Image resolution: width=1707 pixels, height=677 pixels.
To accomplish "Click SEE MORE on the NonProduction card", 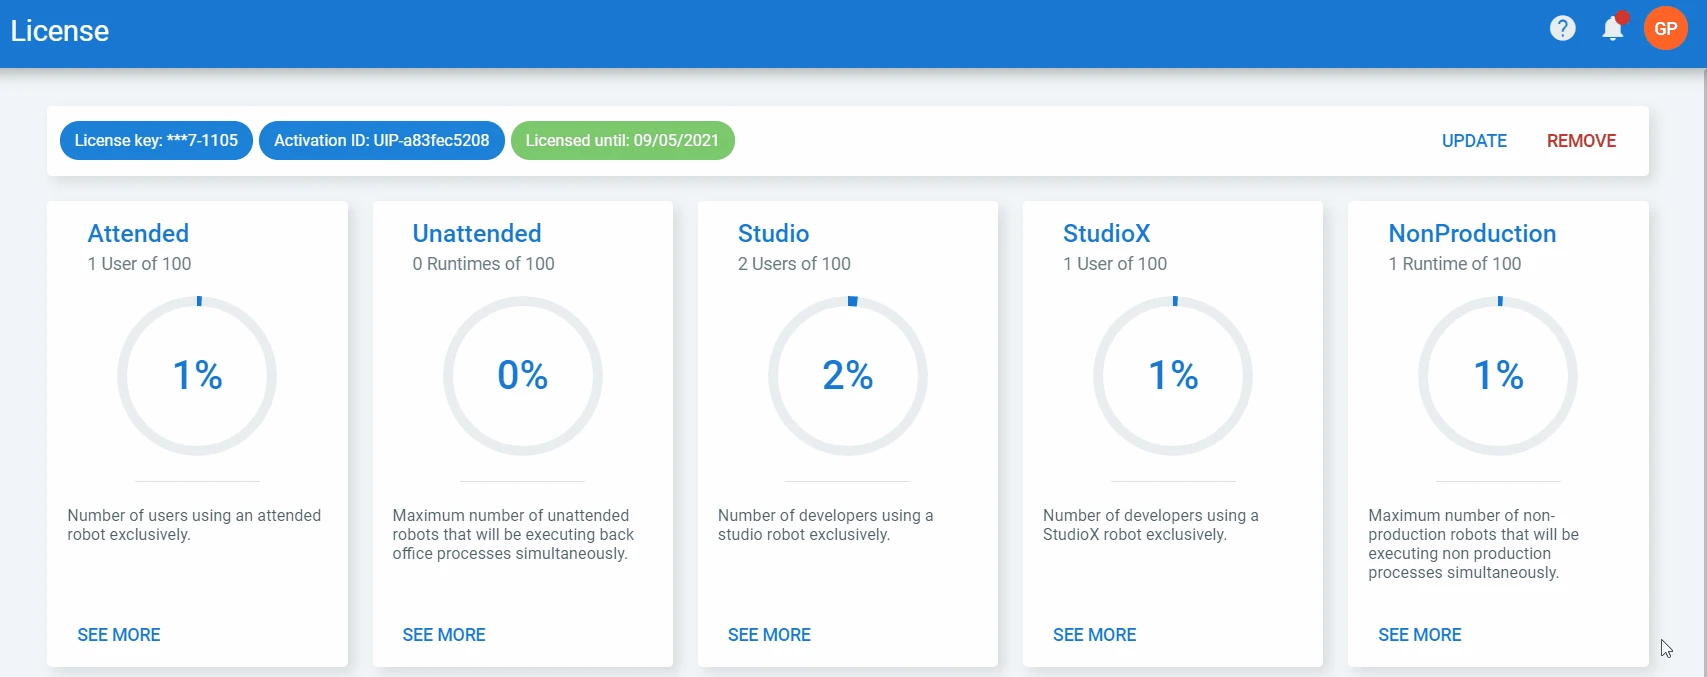I will 1420,635.
